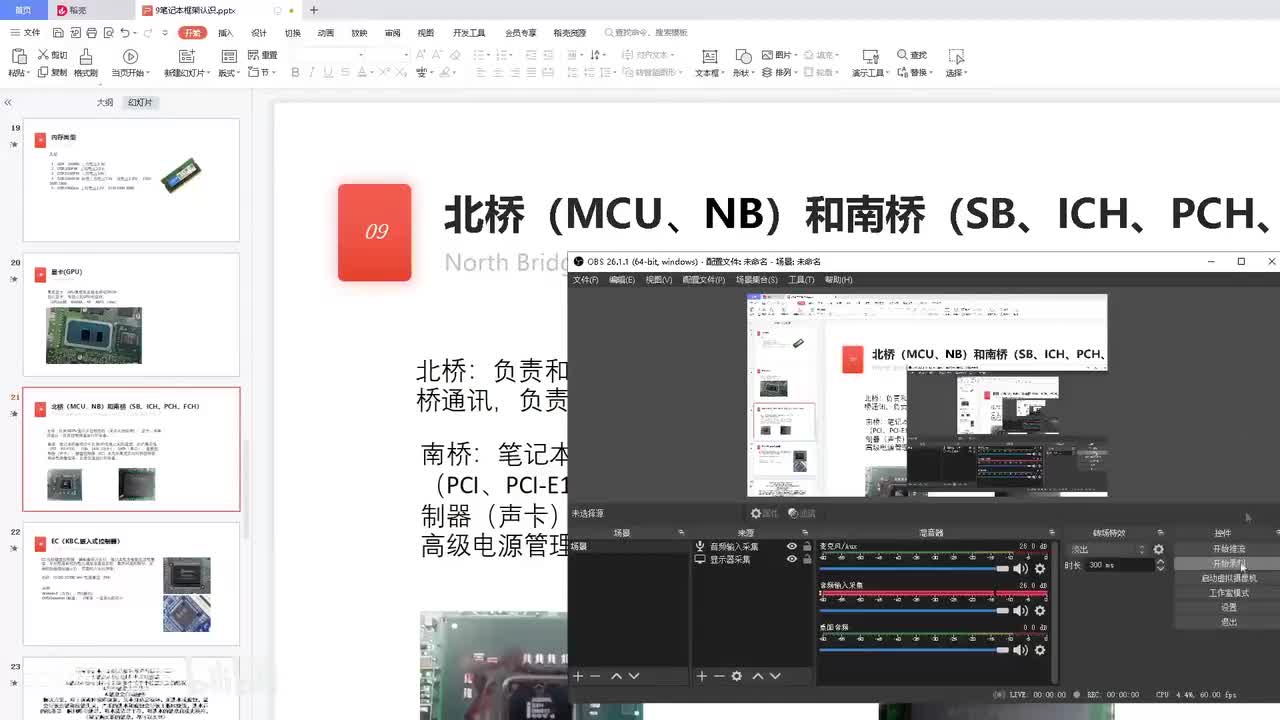Click OBS Studio Mode (工作室模式) button
Viewport: 1280px width, 720px height.
[1229, 593]
